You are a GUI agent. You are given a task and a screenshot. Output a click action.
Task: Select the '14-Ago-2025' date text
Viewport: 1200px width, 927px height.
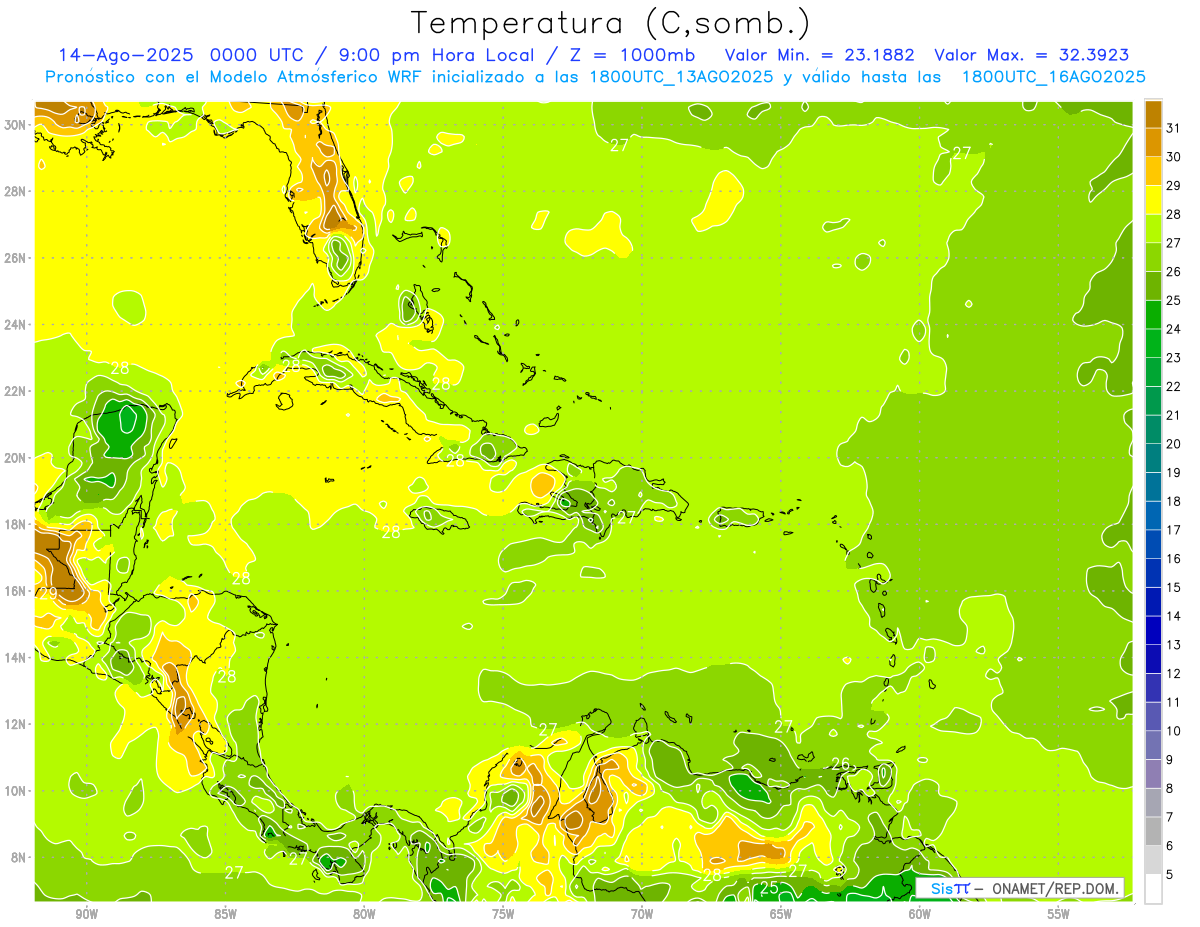coord(126,55)
